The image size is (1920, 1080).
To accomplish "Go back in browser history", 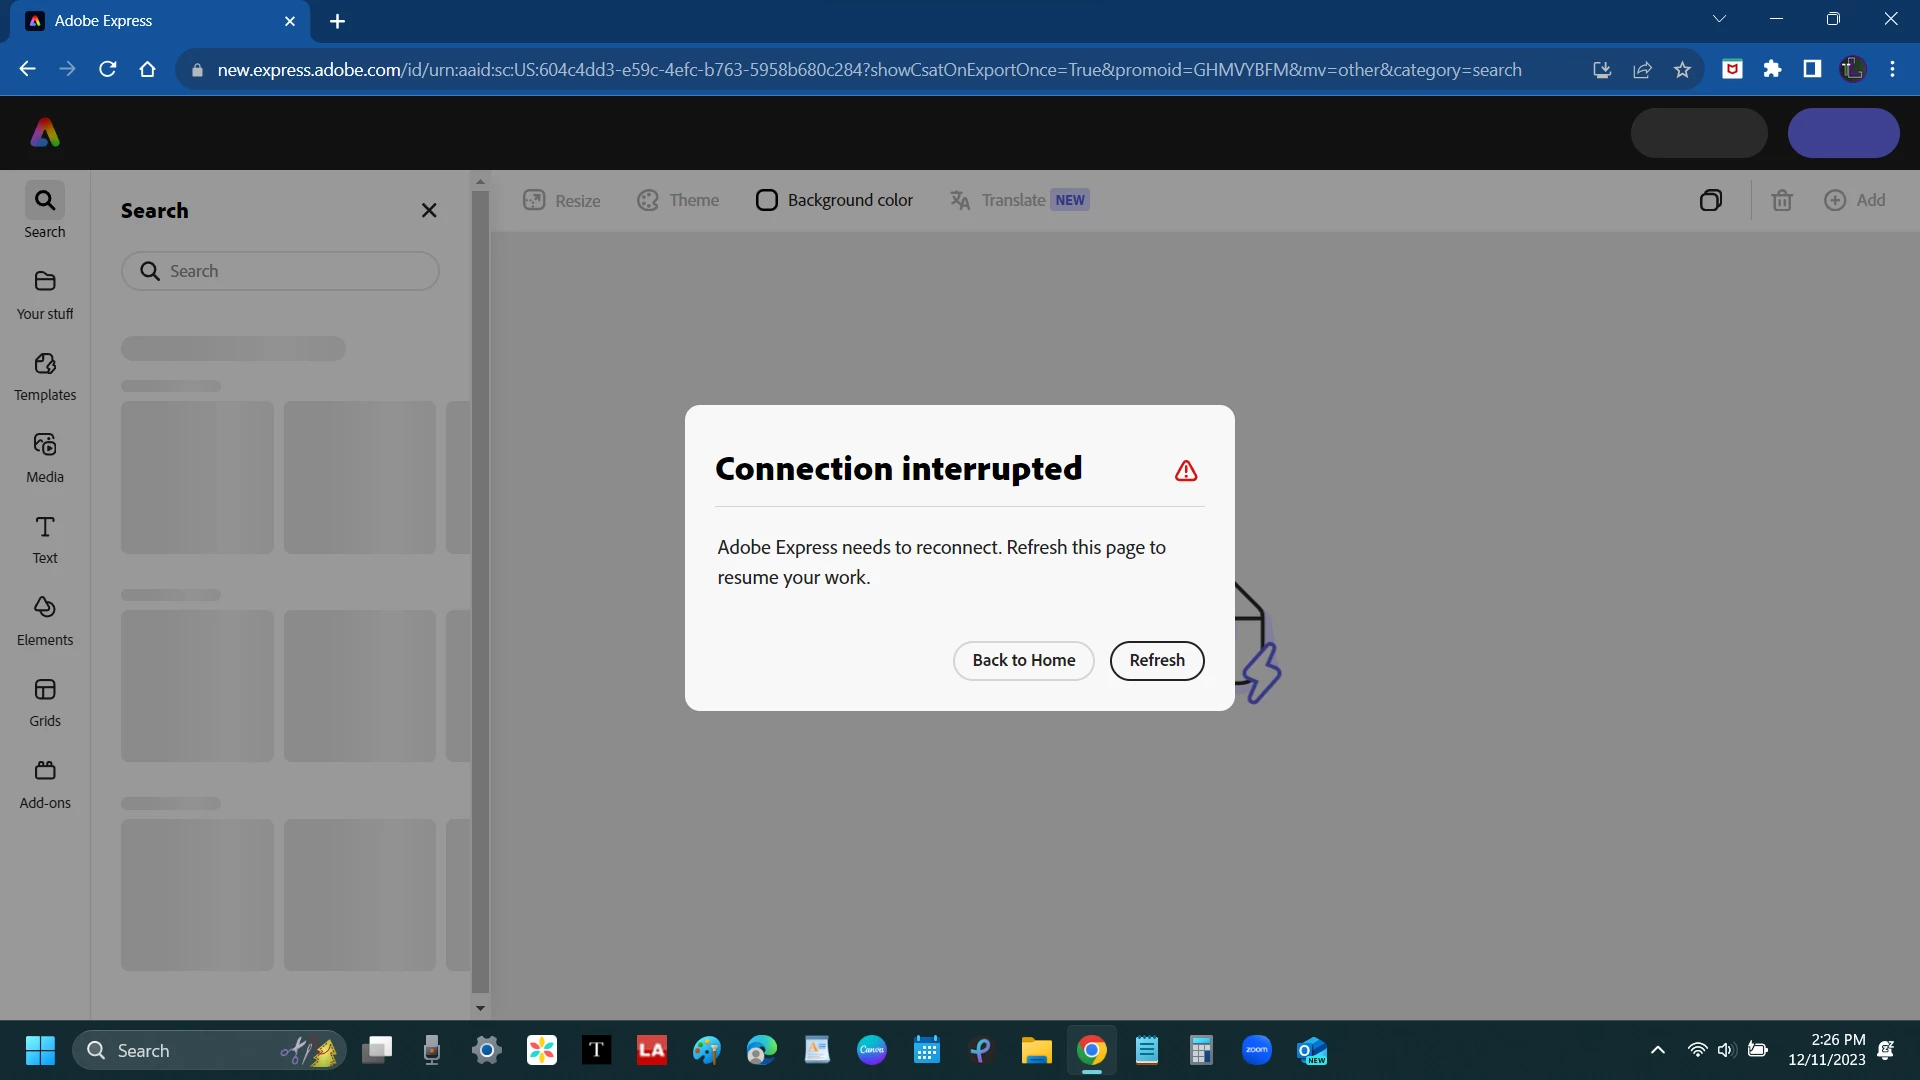I will tap(28, 69).
